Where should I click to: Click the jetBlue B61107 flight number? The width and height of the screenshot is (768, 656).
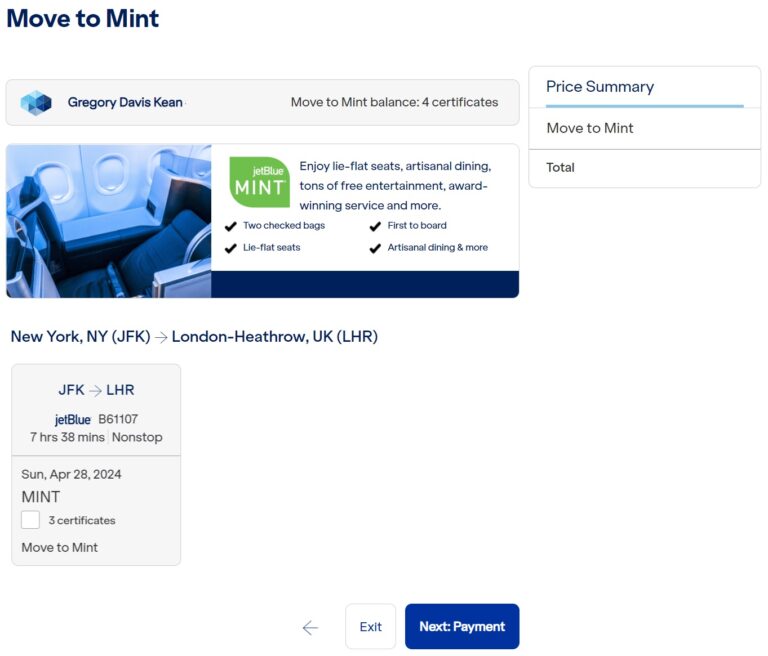pos(118,419)
